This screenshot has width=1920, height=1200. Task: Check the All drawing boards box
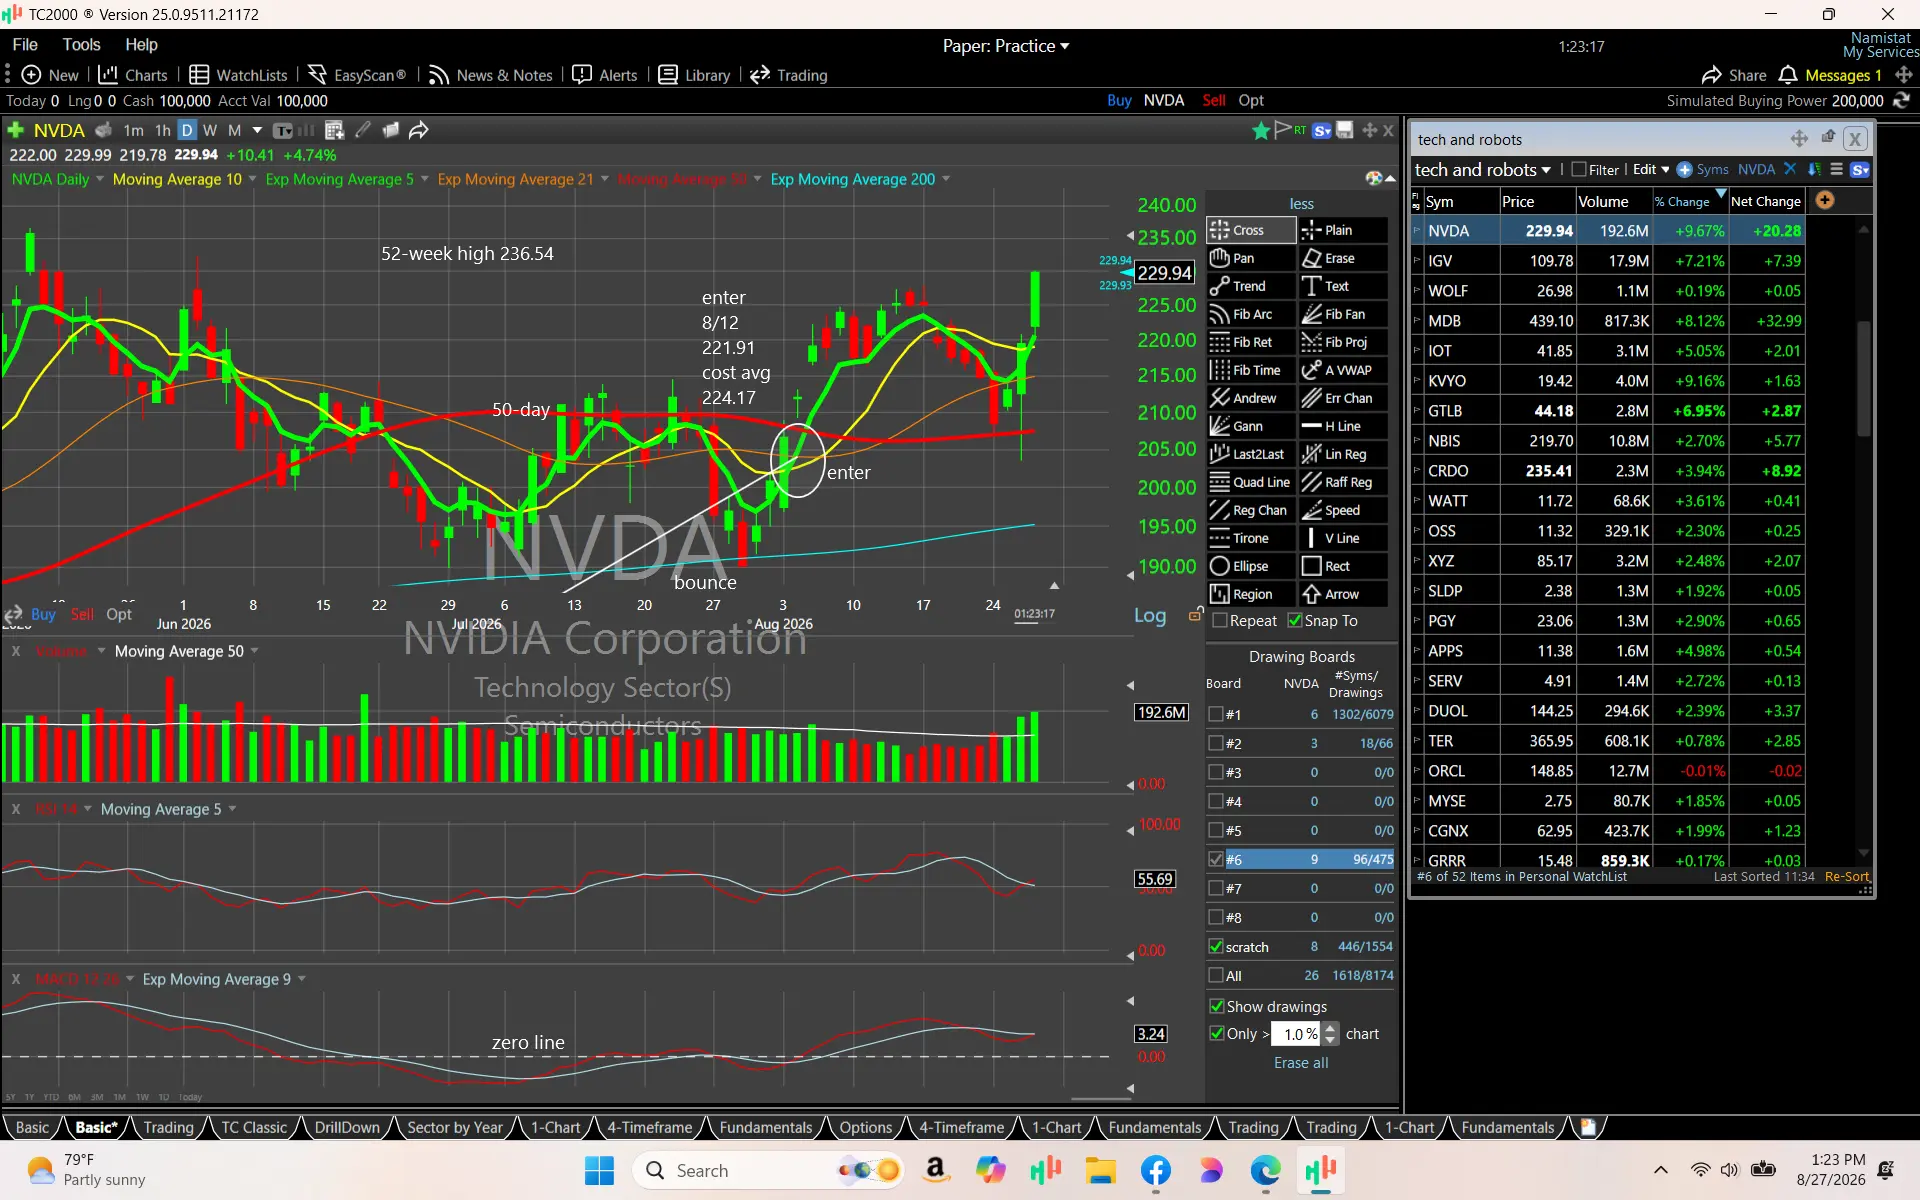(x=1216, y=975)
